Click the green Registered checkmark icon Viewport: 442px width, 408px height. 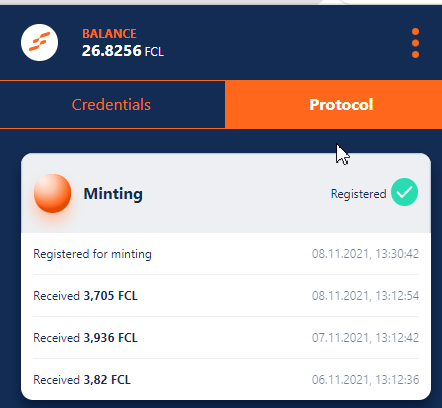coord(404,192)
